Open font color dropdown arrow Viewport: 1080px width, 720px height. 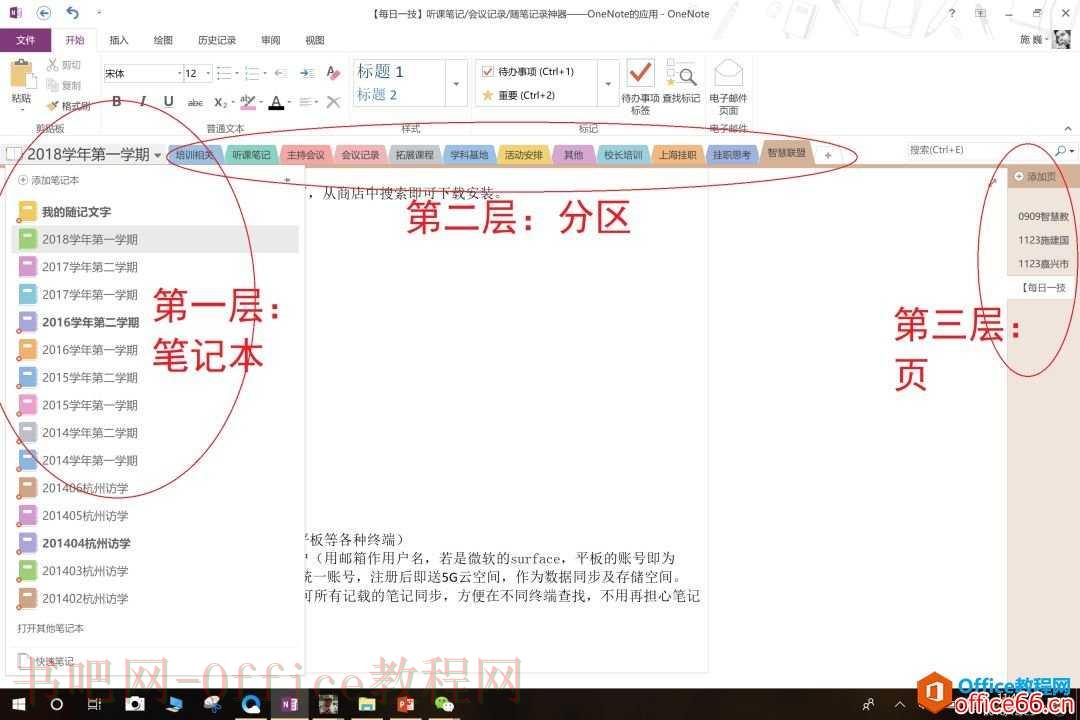(289, 103)
